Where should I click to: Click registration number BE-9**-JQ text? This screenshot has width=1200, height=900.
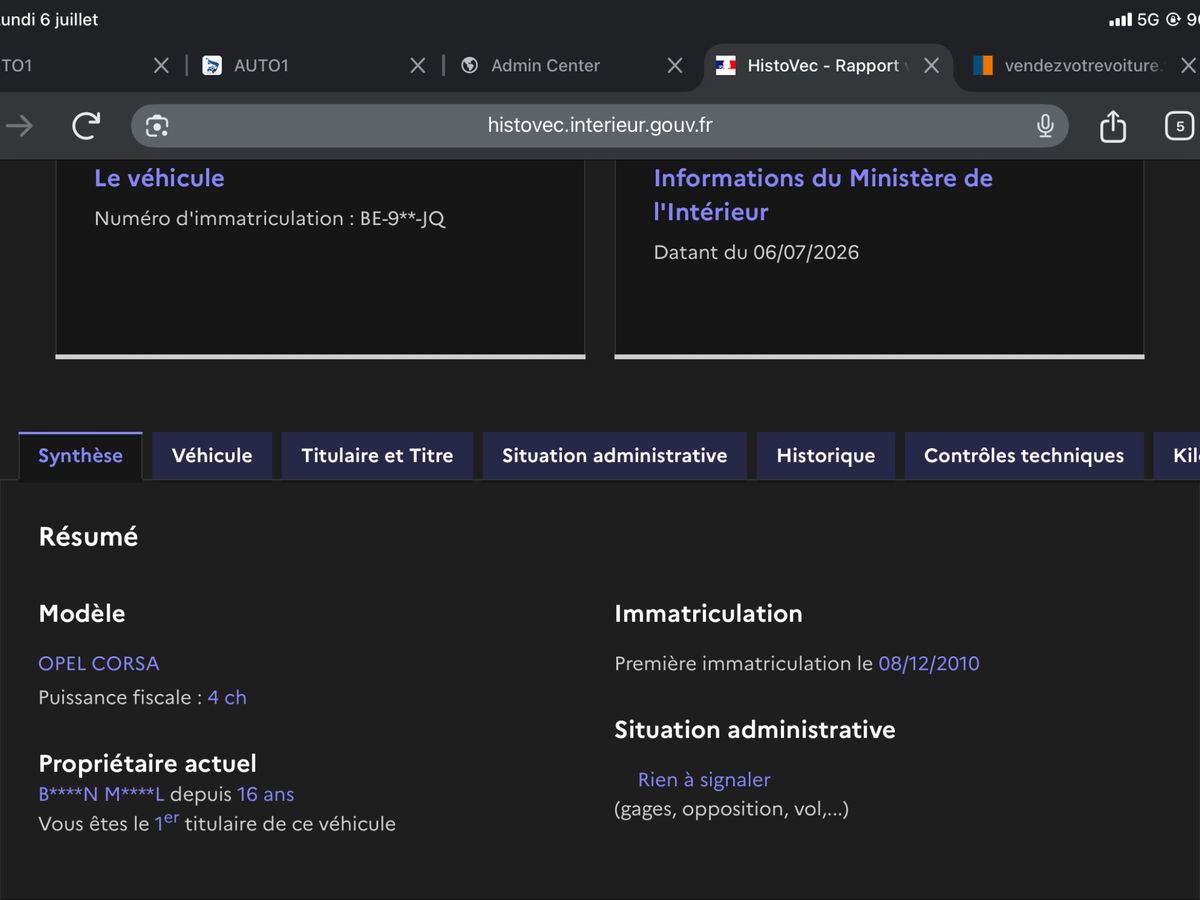(402, 219)
